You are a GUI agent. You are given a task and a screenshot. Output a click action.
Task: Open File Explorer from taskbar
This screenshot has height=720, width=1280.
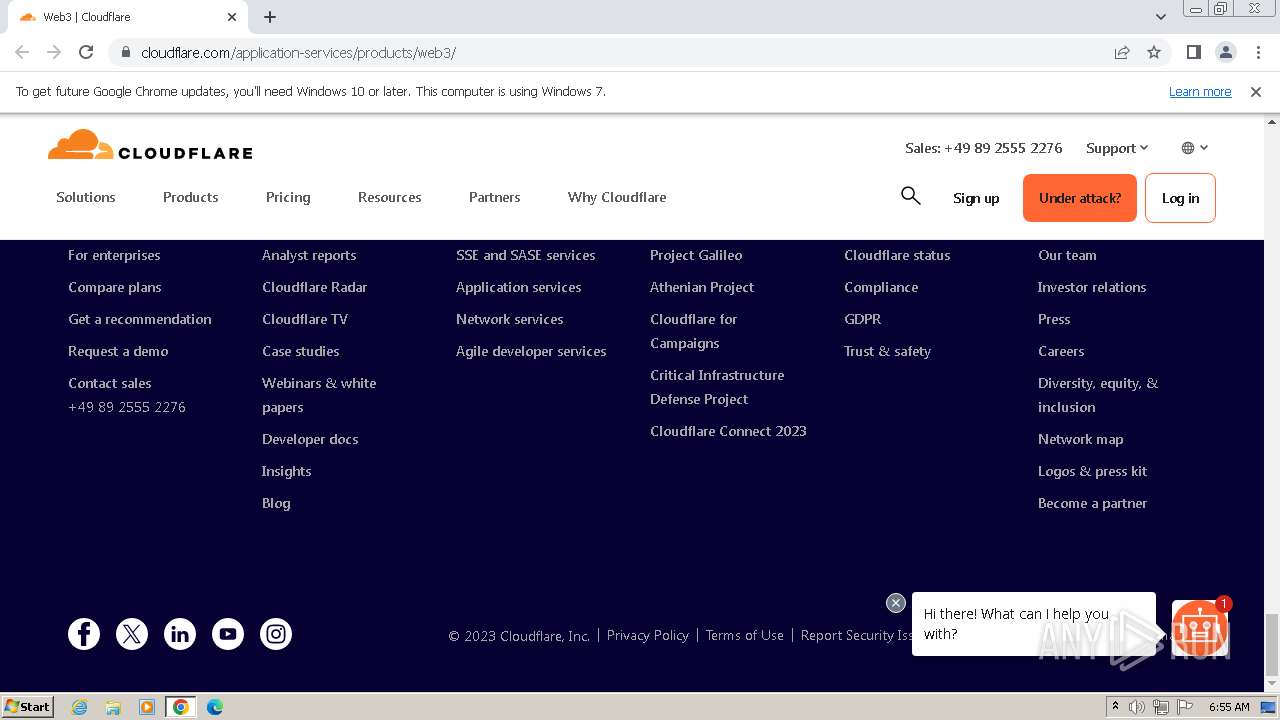[x=113, y=707]
